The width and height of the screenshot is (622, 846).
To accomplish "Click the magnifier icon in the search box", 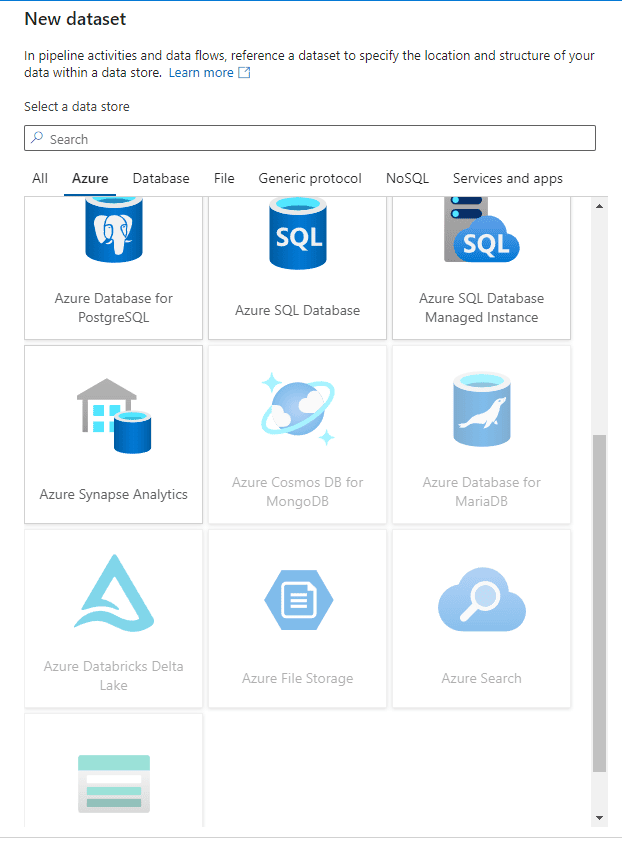I will (37, 138).
